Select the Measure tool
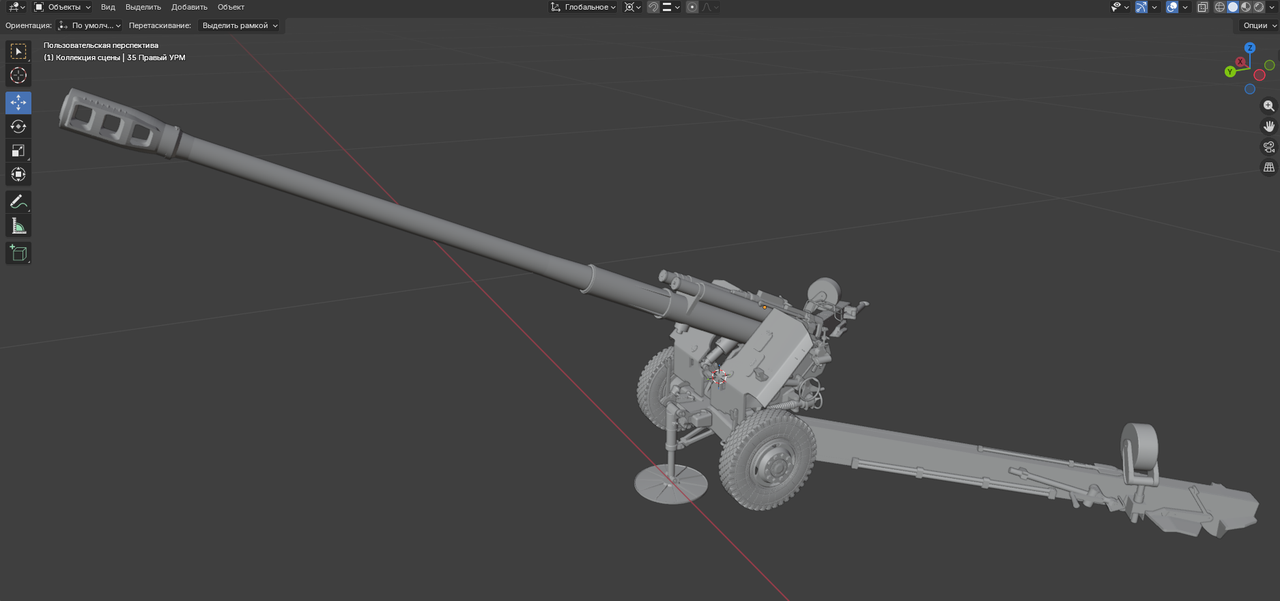Image resolution: width=1280 pixels, height=601 pixels. coord(18,226)
